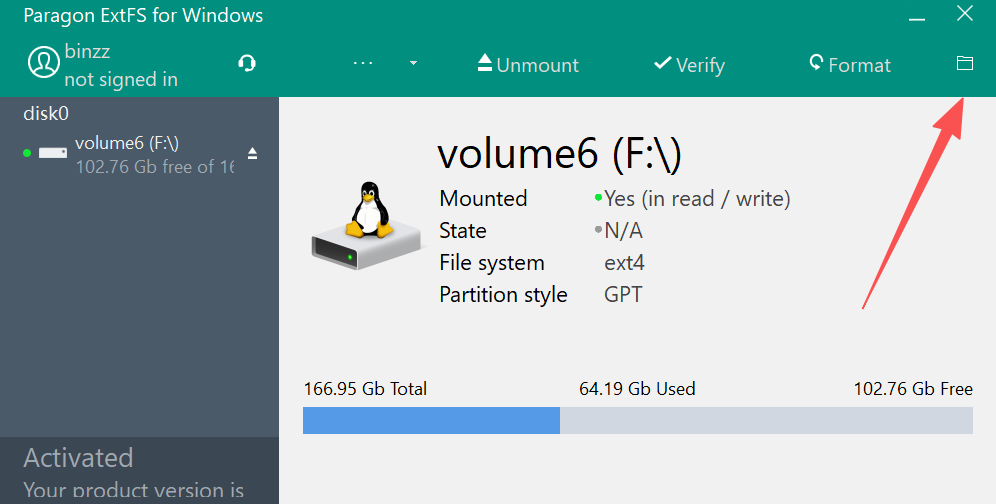The width and height of the screenshot is (996, 504).
Task: Expand the small dropdown arrow in toolbar
Action: pos(414,63)
